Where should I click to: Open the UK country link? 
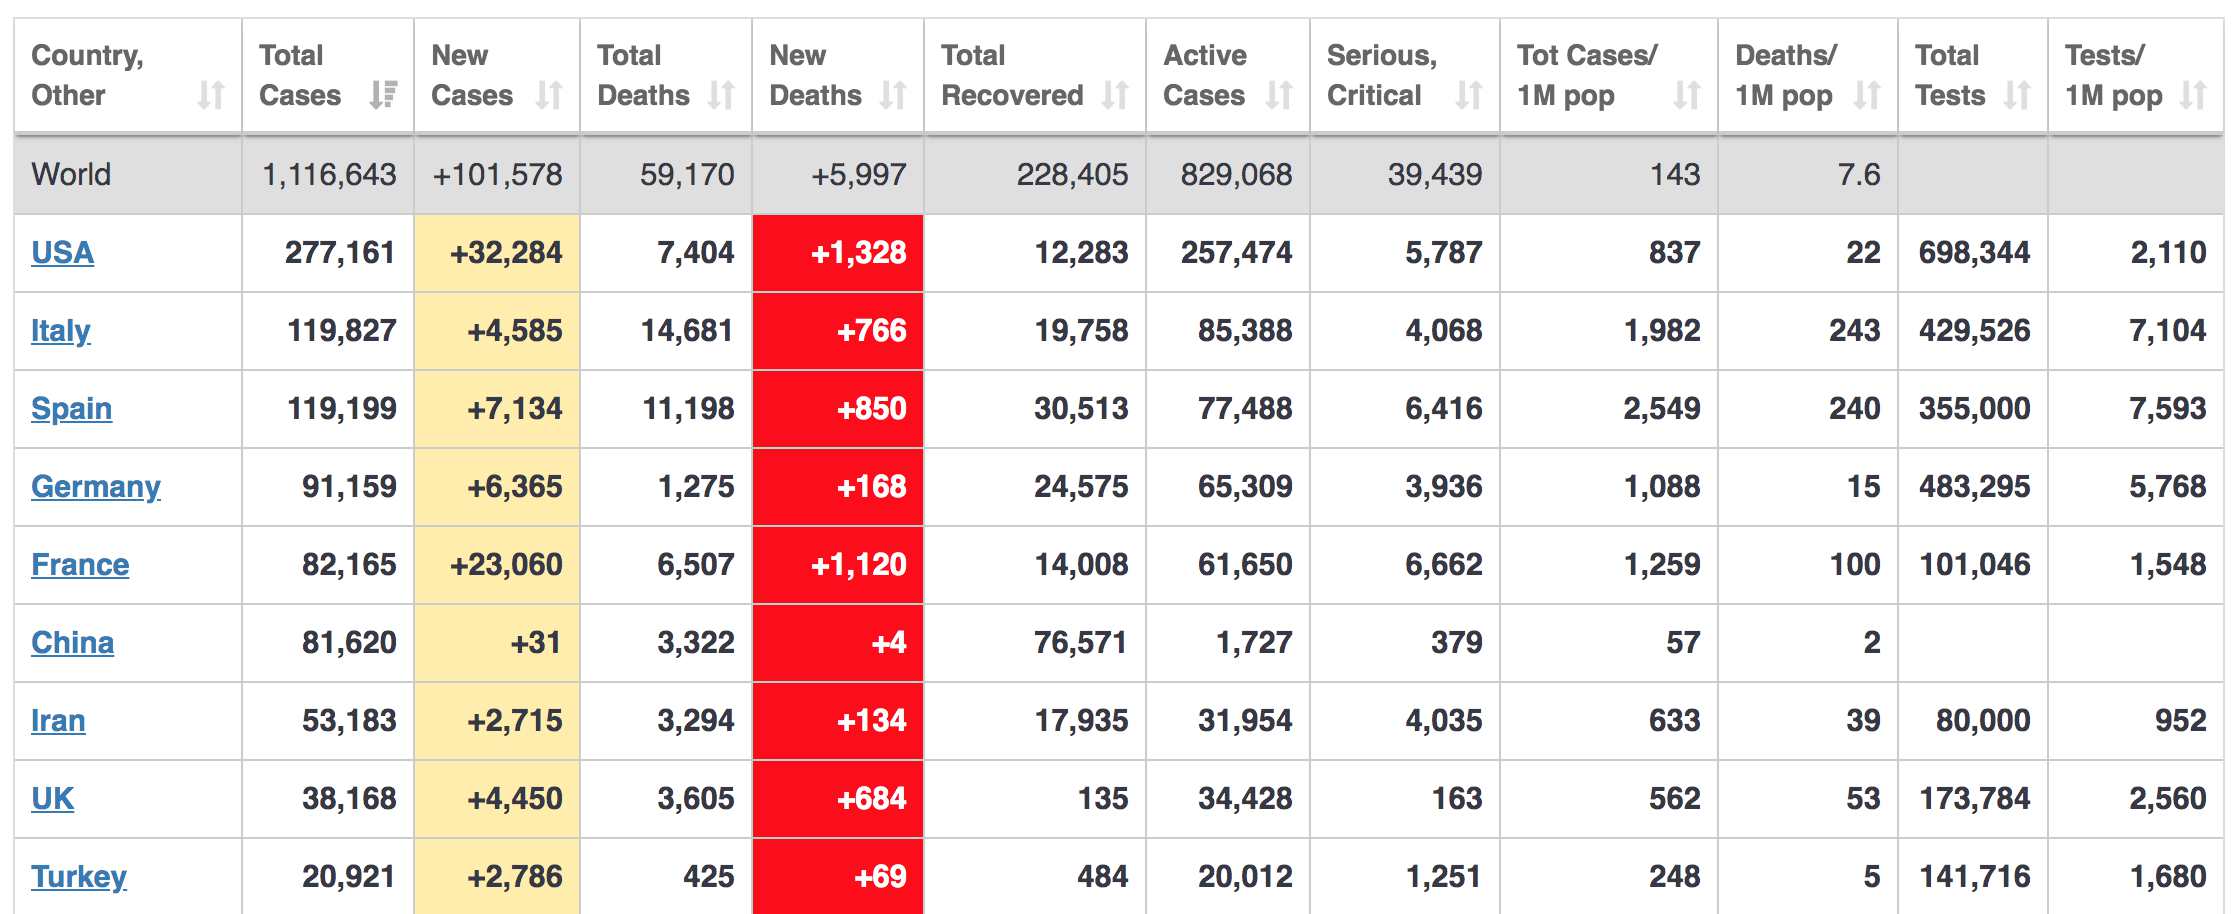point(52,798)
